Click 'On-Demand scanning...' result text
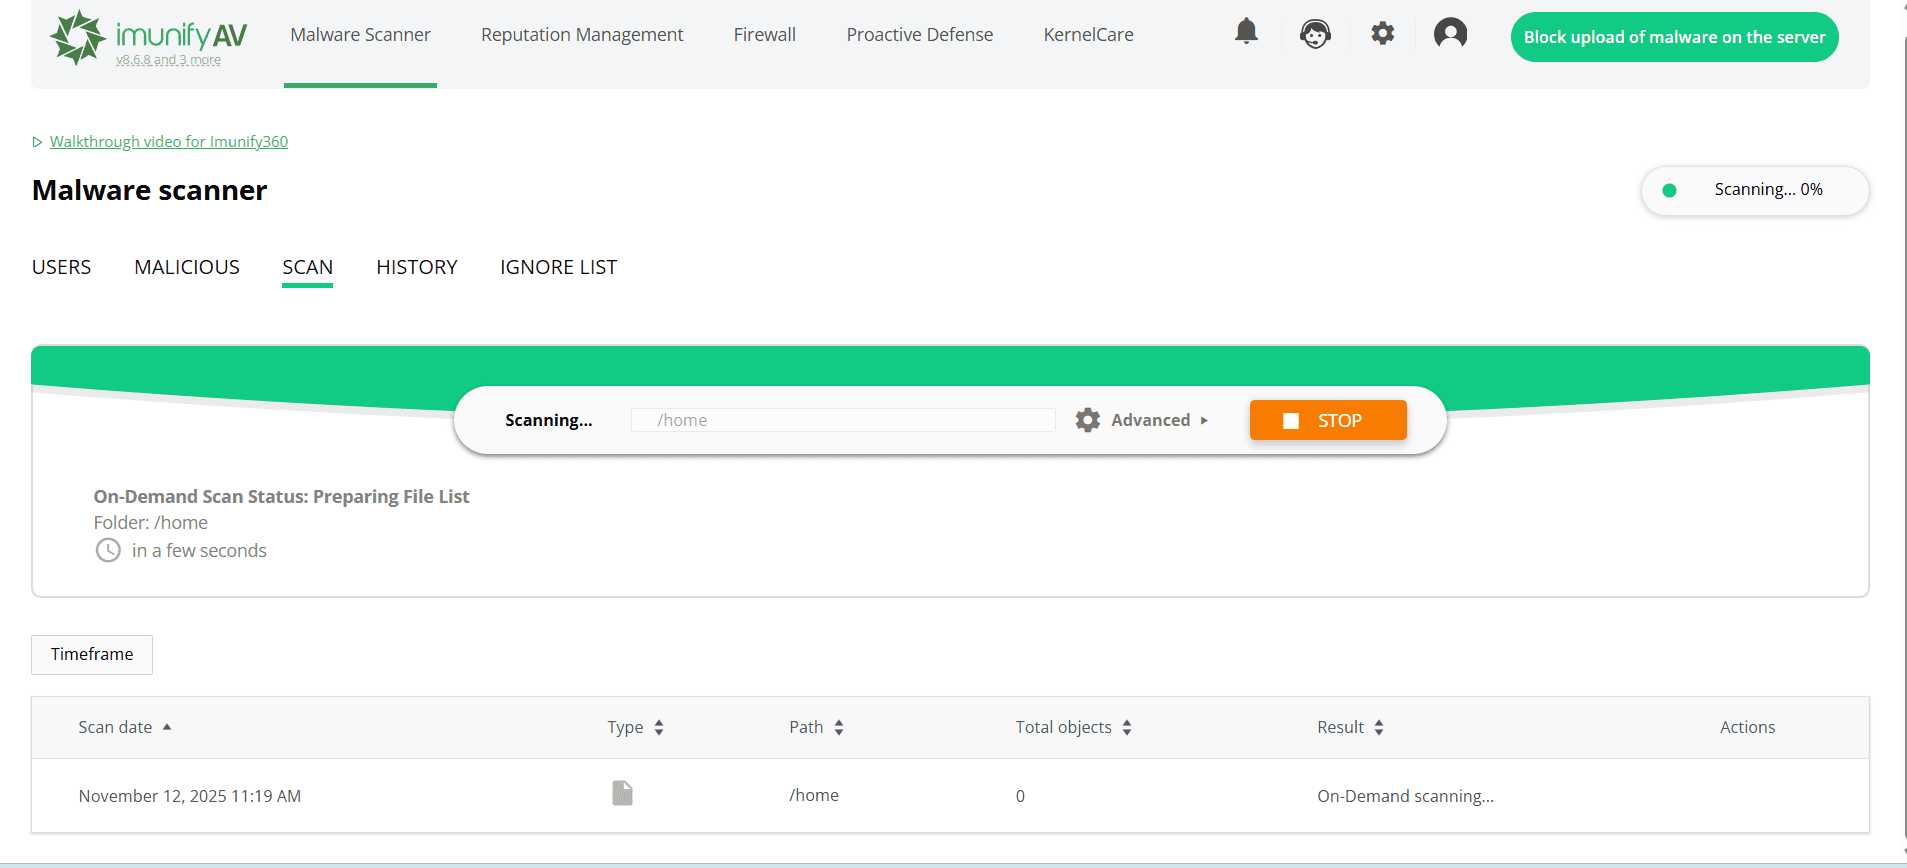Viewport: 1907px width, 868px height. point(1405,796)
